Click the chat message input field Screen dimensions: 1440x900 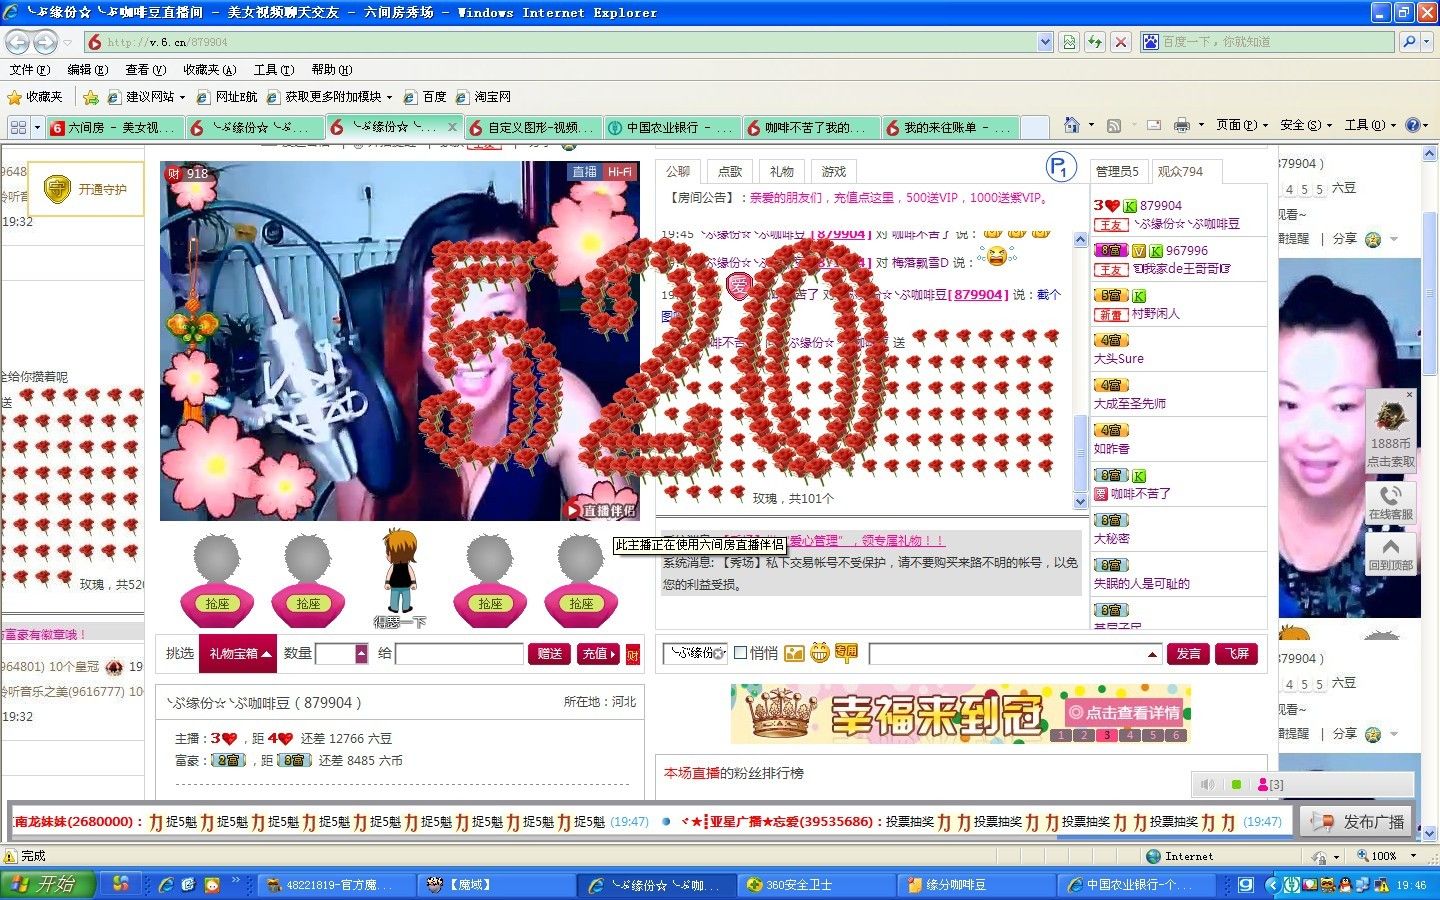pos(1008,654)
